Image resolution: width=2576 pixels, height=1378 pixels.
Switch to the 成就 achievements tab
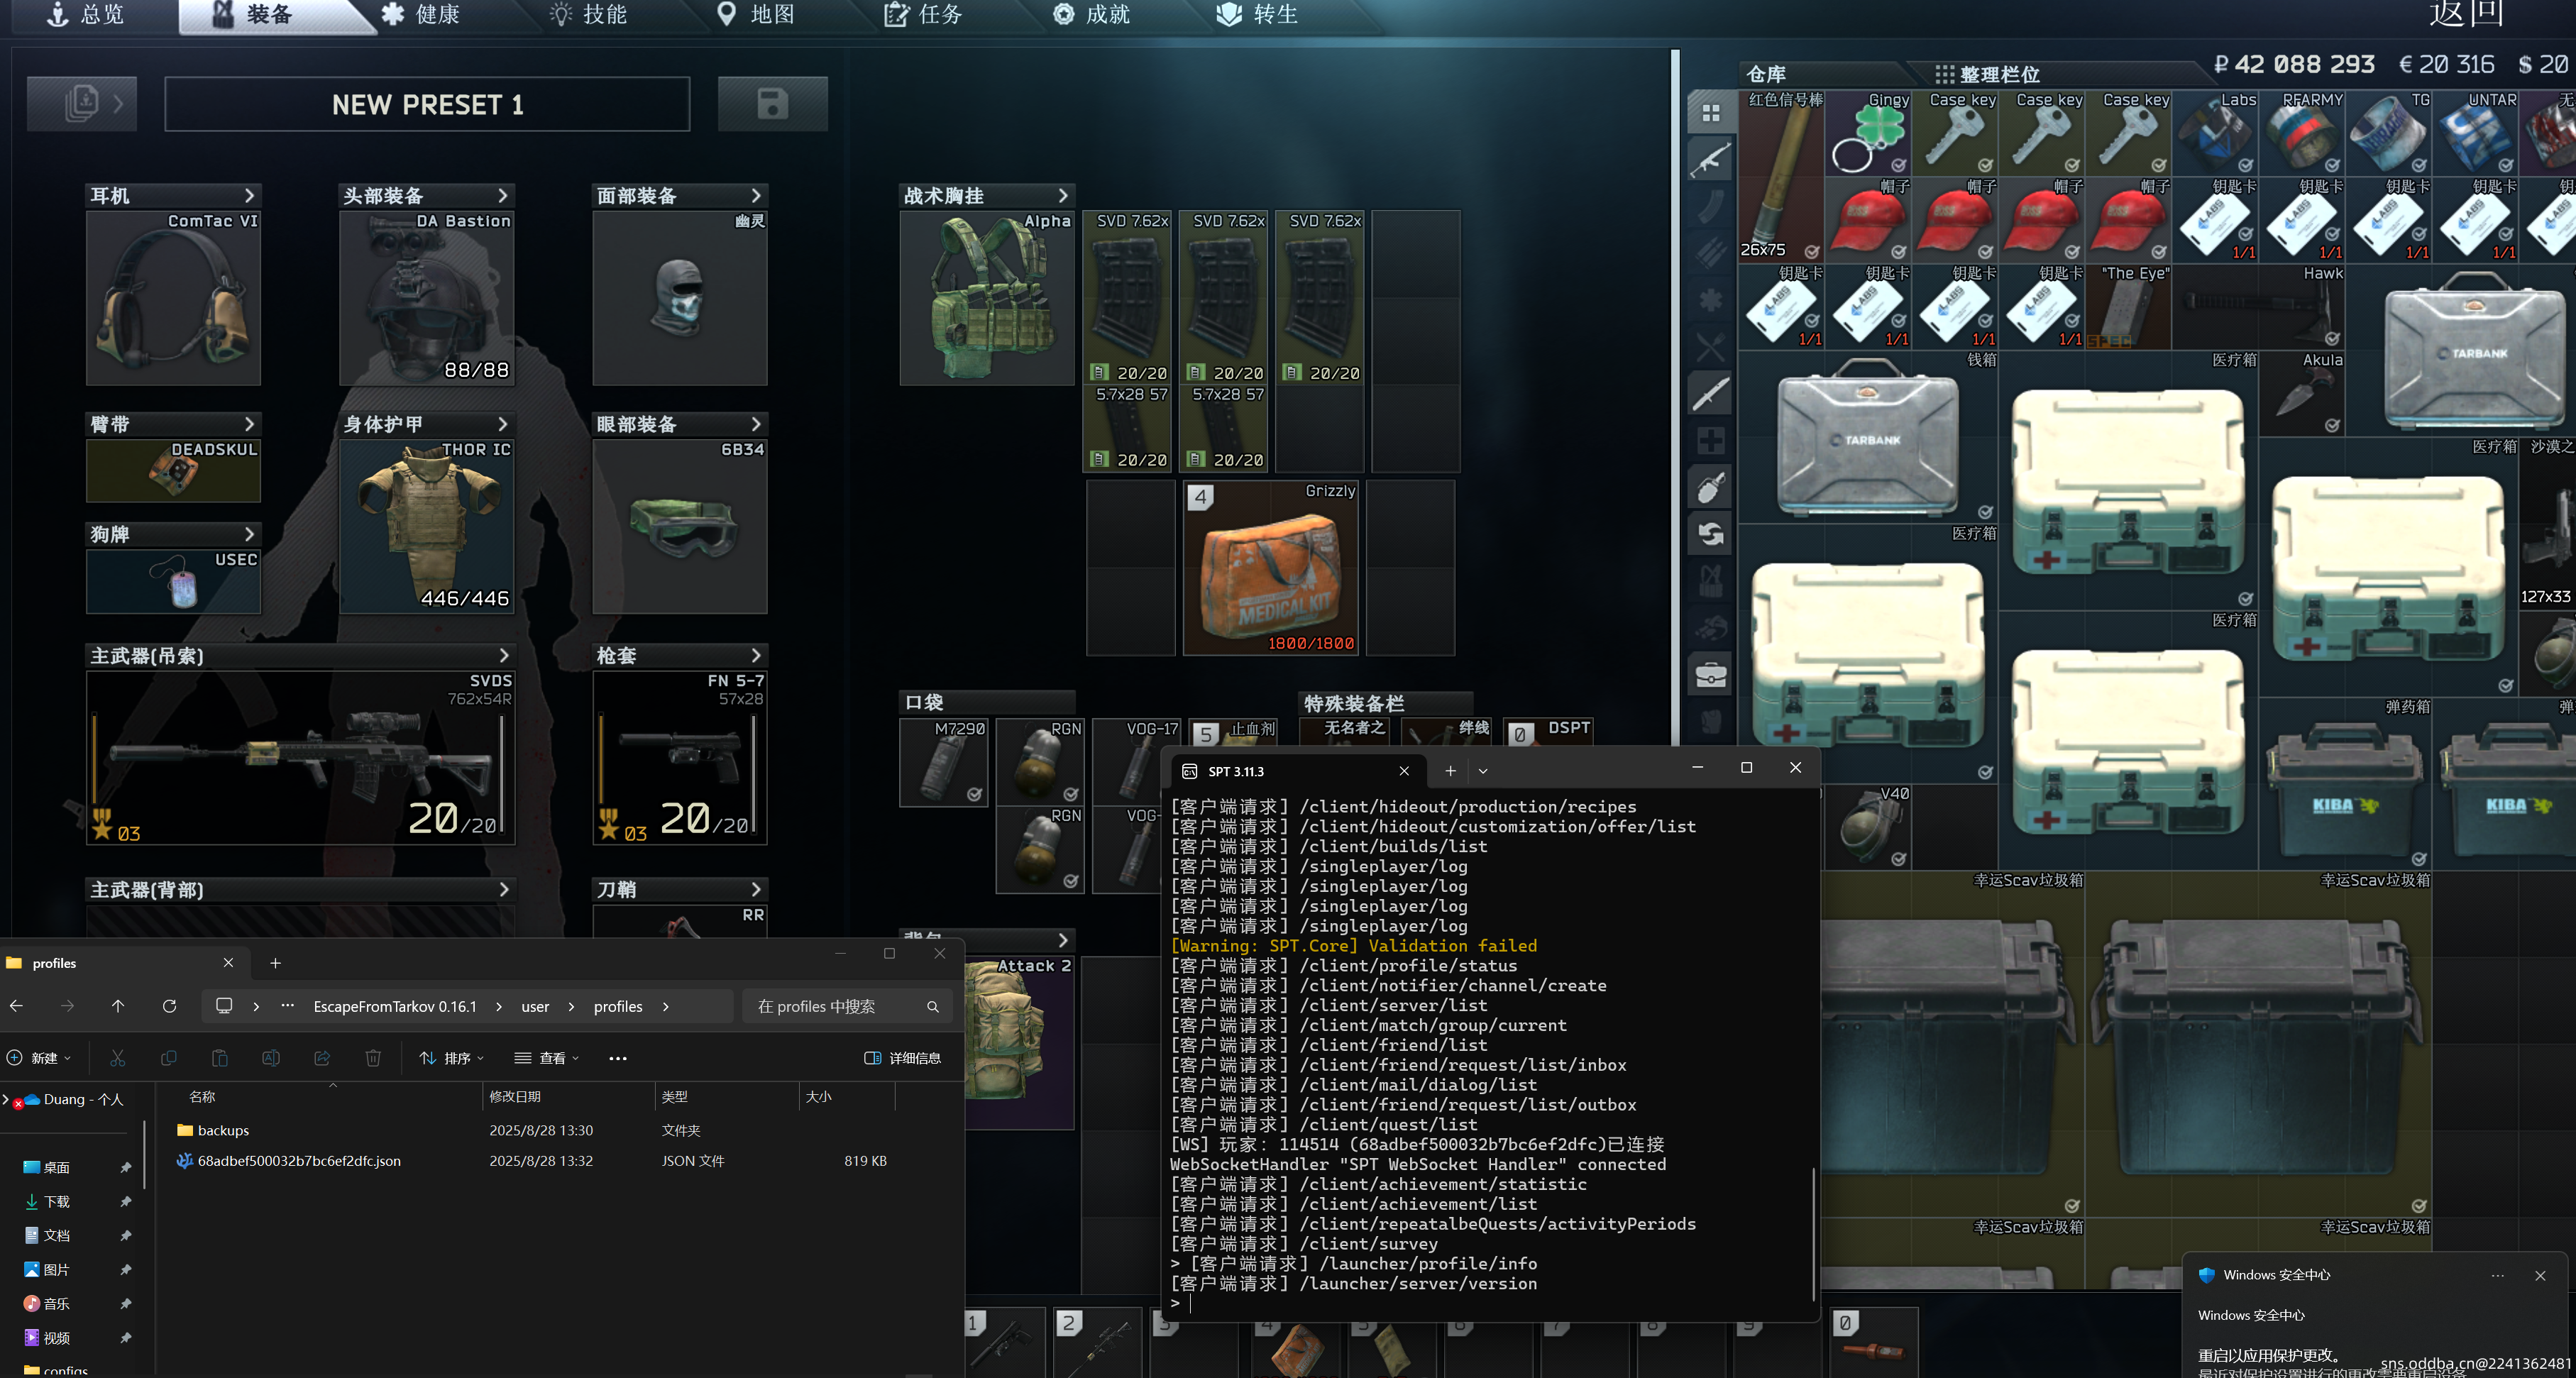tap(1091, 14)
